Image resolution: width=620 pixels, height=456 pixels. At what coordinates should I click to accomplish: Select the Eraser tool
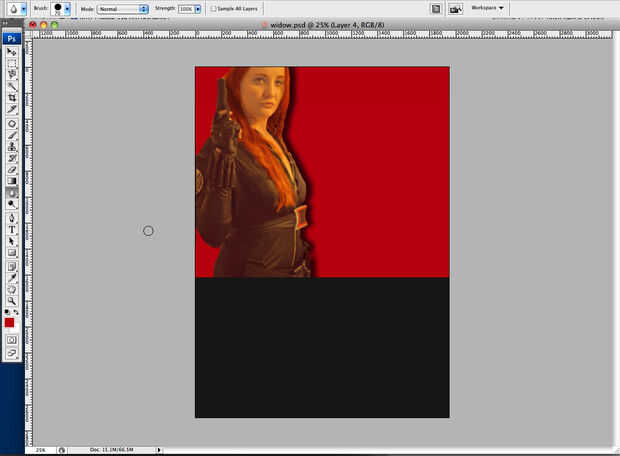click(11, 170)
